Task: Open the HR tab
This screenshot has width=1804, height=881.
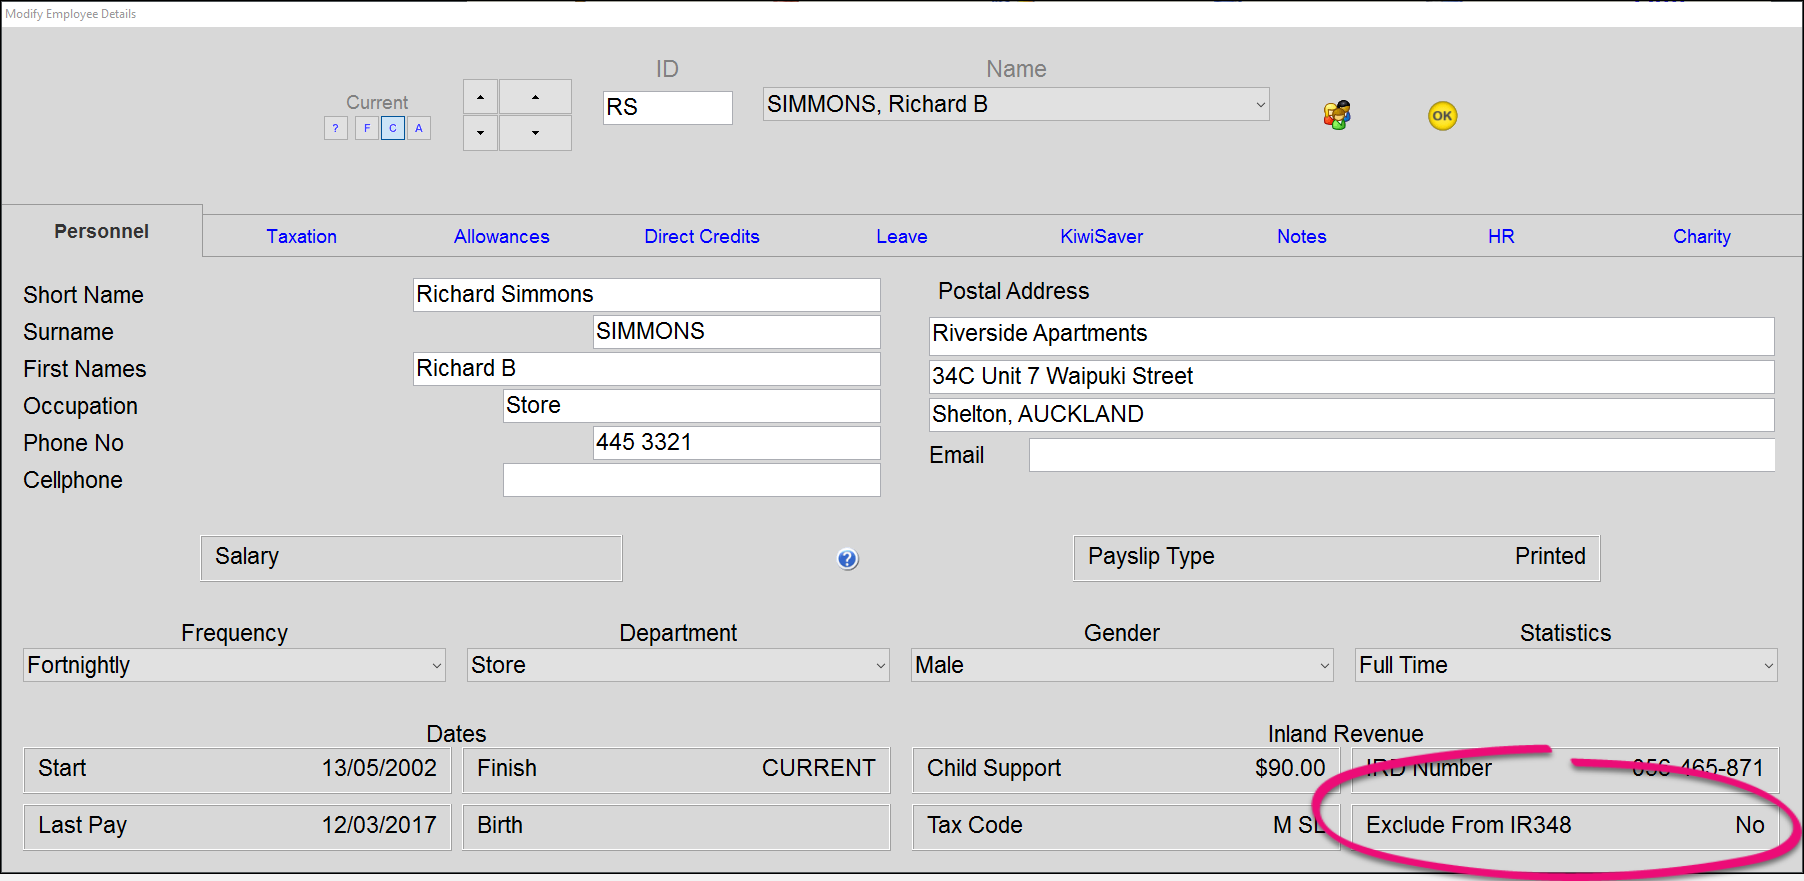Action: [x=1501, y=236]
